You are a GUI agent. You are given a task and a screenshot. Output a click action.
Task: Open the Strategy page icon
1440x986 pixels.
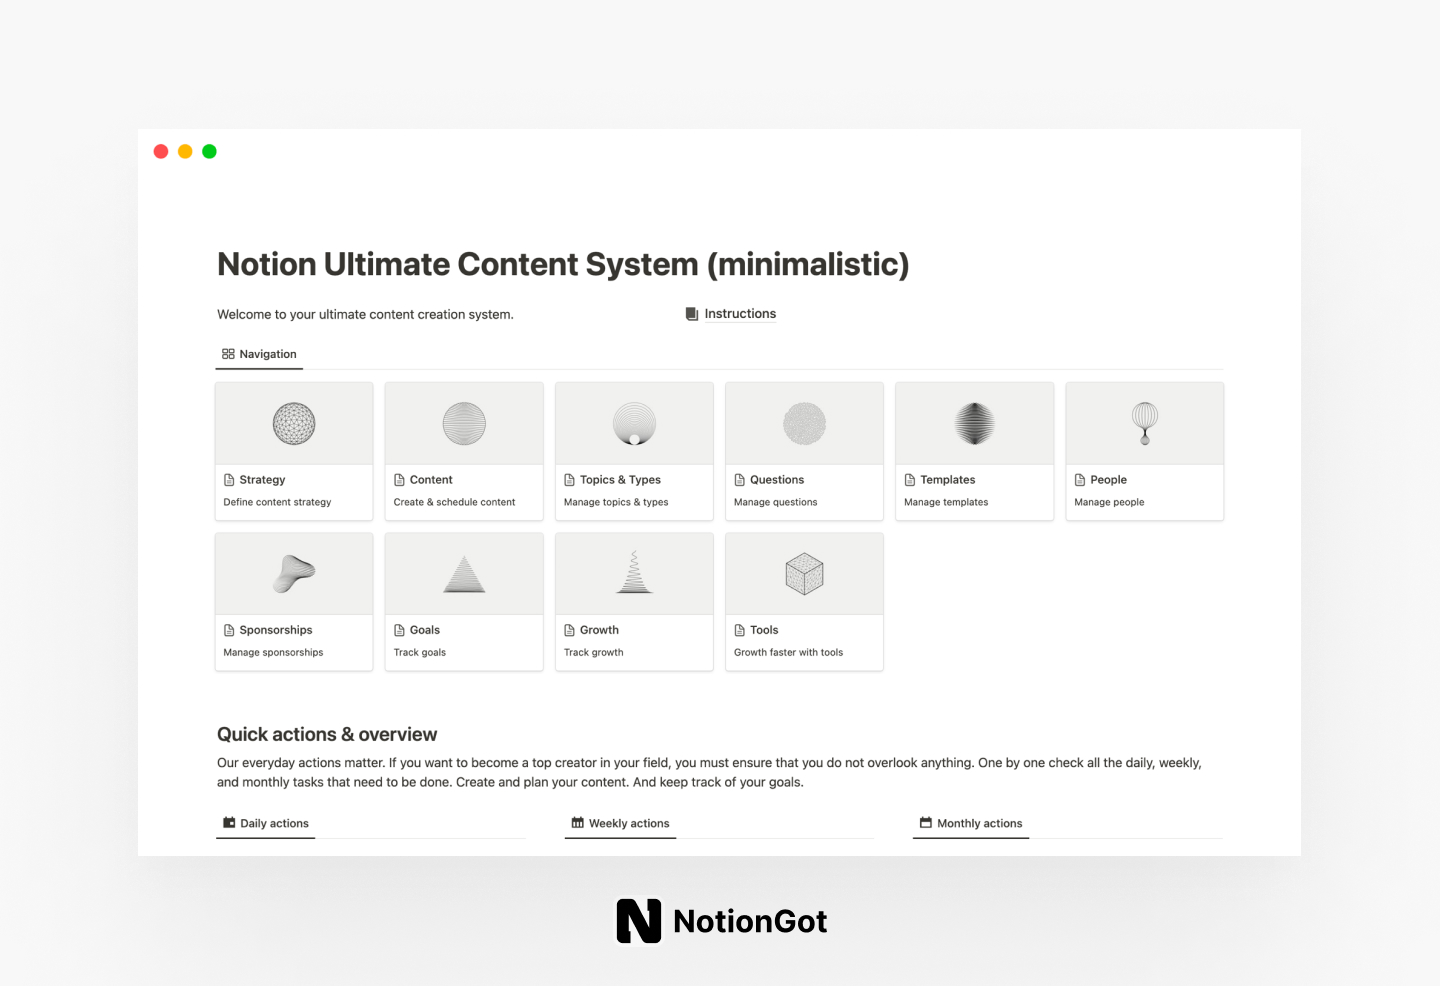coord(230,479)
